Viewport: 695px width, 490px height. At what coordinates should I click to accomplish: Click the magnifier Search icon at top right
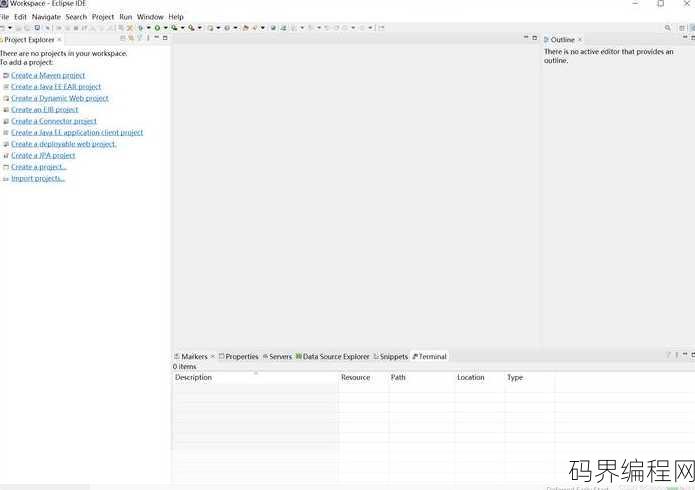tap(668, 28)
